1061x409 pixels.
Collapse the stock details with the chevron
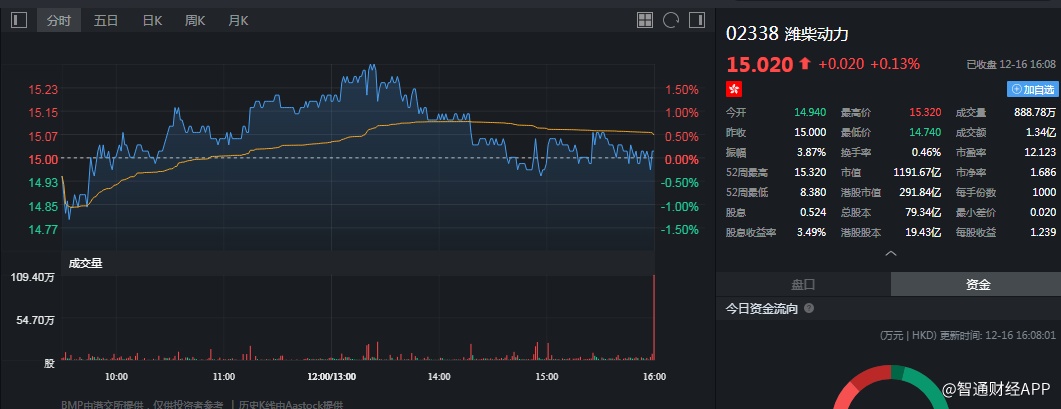pos(891,254)
